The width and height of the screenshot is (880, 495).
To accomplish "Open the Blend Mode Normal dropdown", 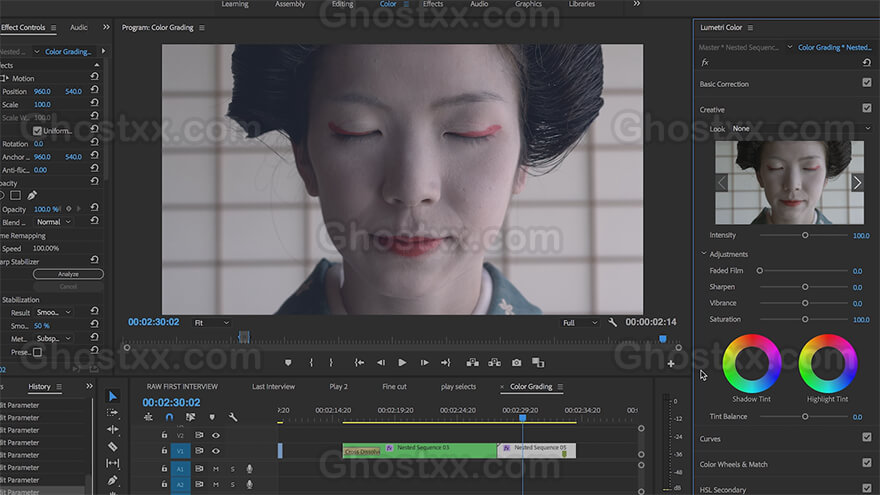I will (x=54, y=222).
